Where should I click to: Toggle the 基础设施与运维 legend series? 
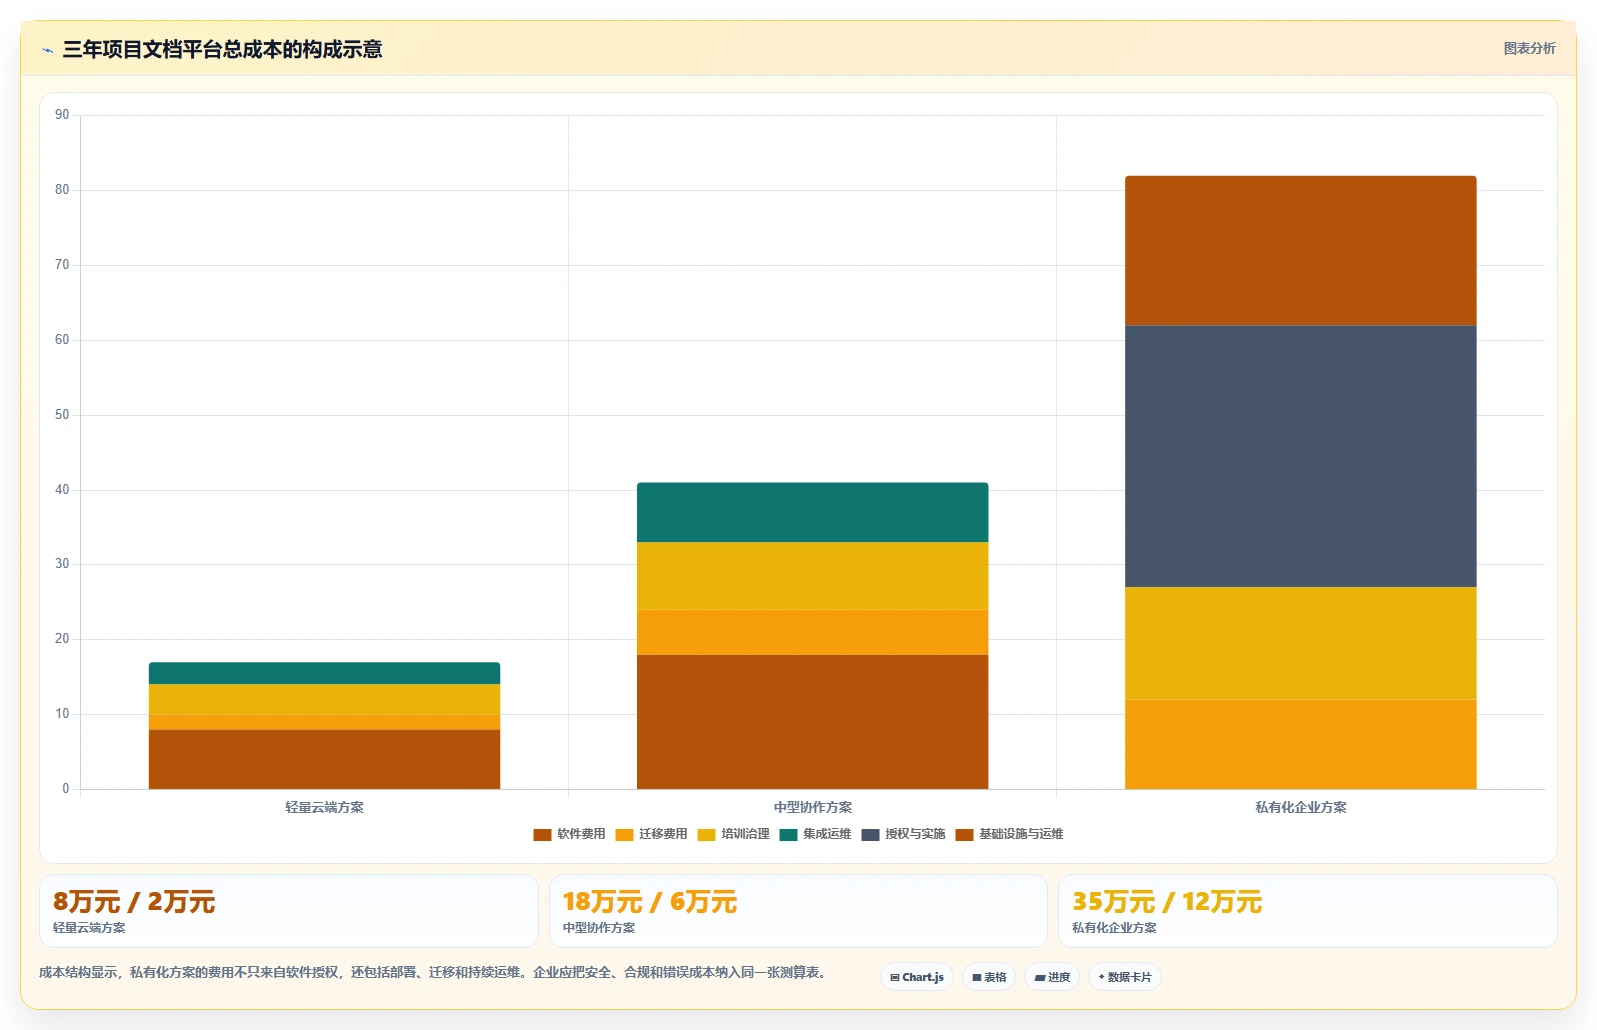tap(1009, 834)
